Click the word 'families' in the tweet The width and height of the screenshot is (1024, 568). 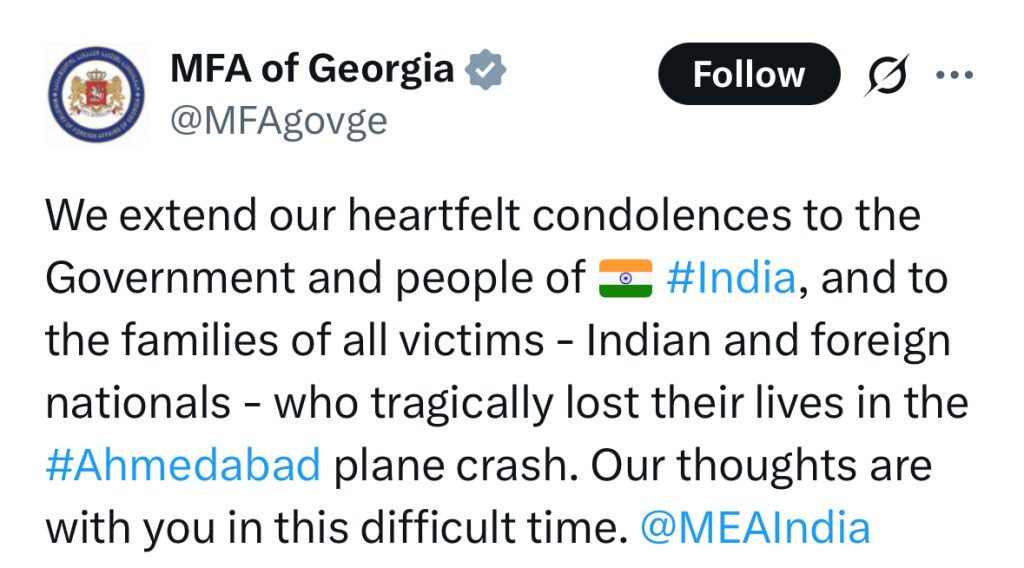[x=200, y=340]
